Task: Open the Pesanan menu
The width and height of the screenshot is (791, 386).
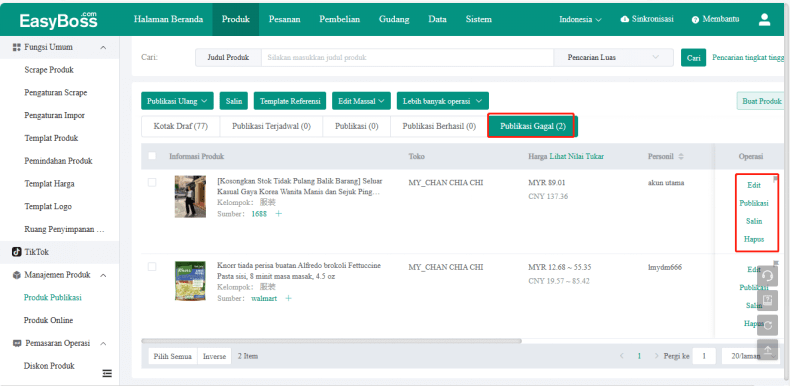Action: click(x=285, y=19)
